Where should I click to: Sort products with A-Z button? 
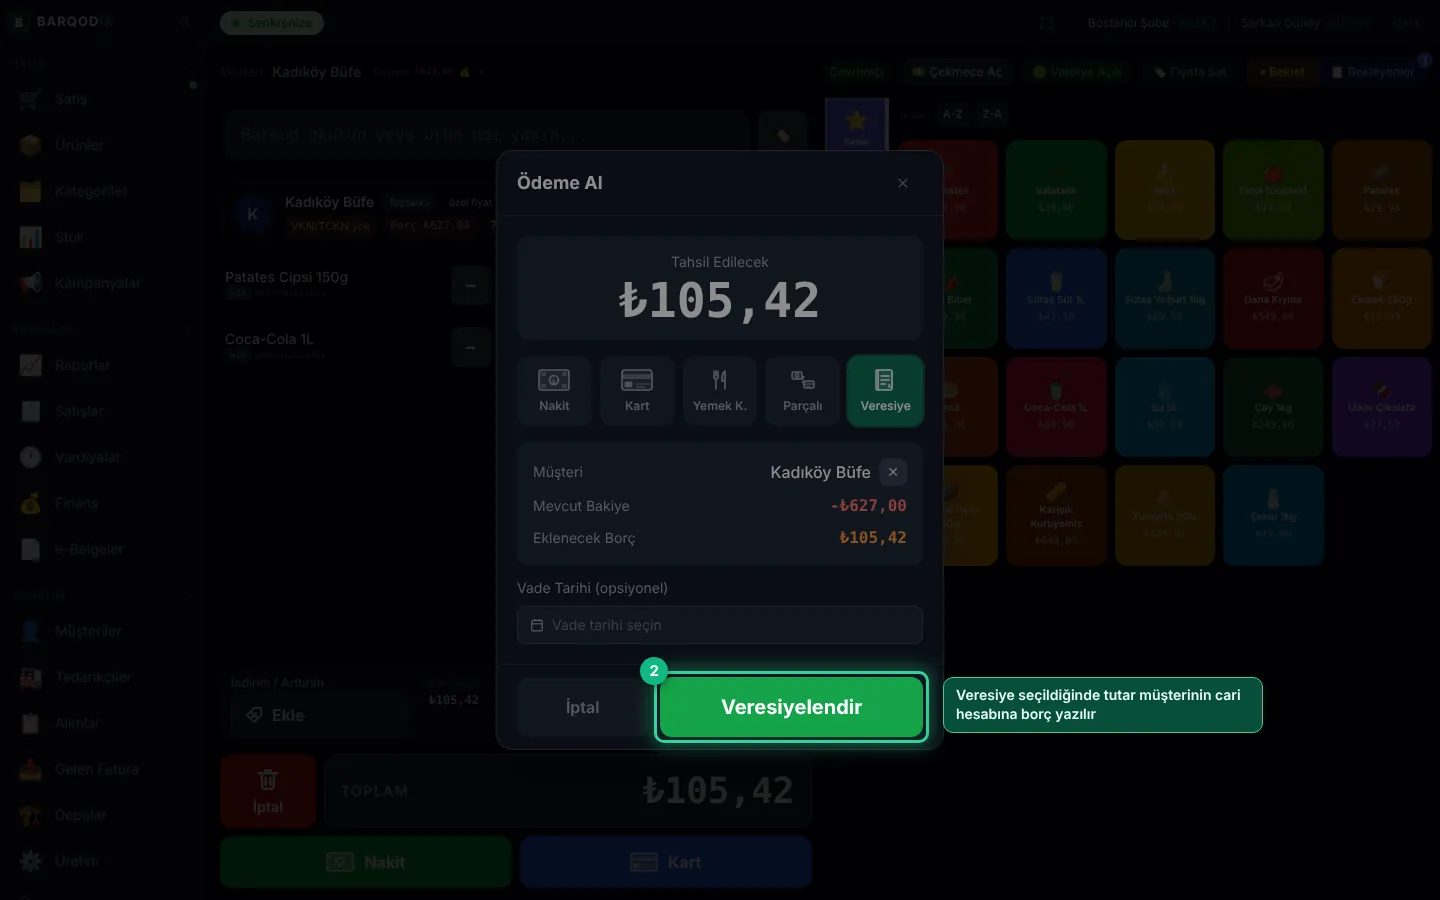952,114
